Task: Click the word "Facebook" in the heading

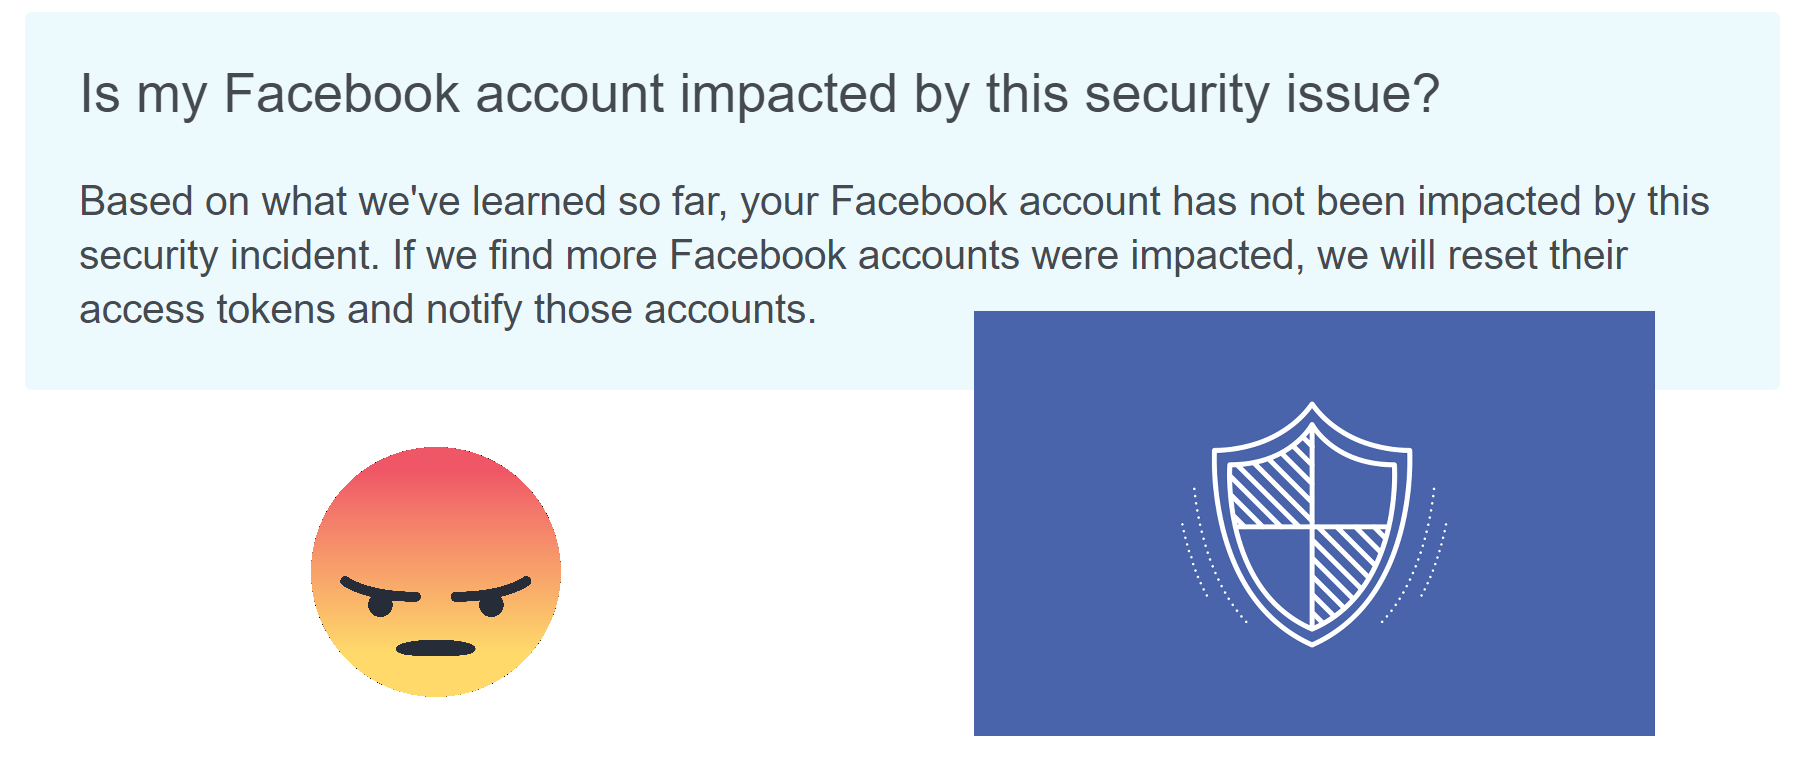Action: [342, 94]
